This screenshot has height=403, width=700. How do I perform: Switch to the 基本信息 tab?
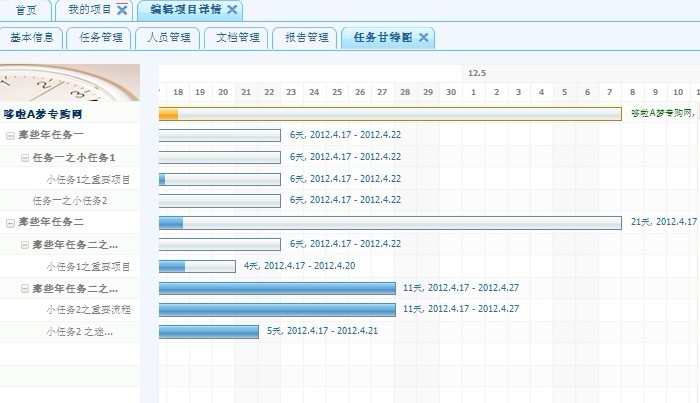[x=32, y=38]
